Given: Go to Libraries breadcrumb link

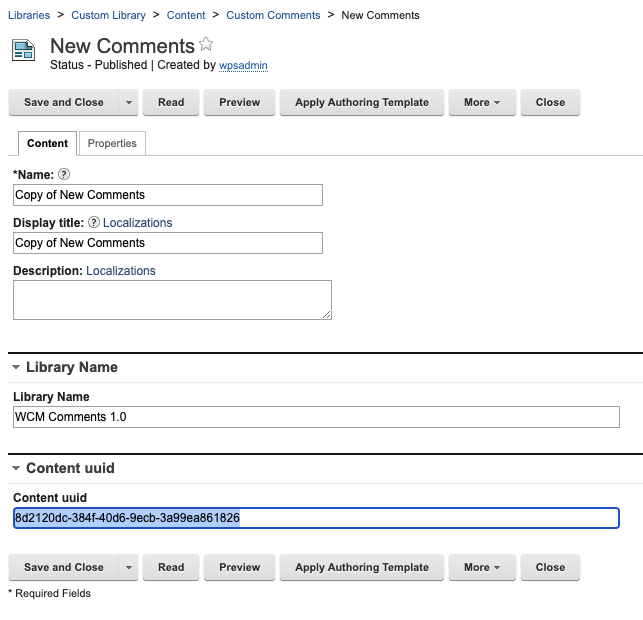Looking at the screenshot, I should pos(29,15).
